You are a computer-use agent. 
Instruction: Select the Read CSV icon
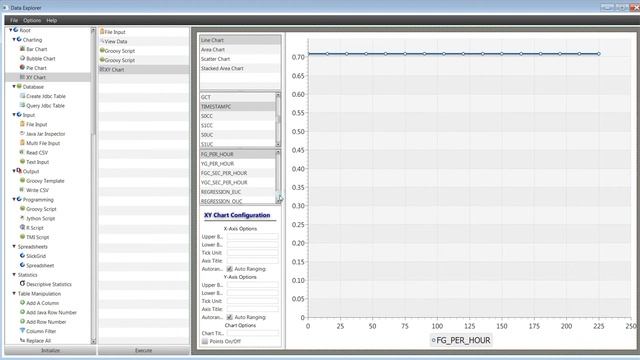tap(22, 152)
